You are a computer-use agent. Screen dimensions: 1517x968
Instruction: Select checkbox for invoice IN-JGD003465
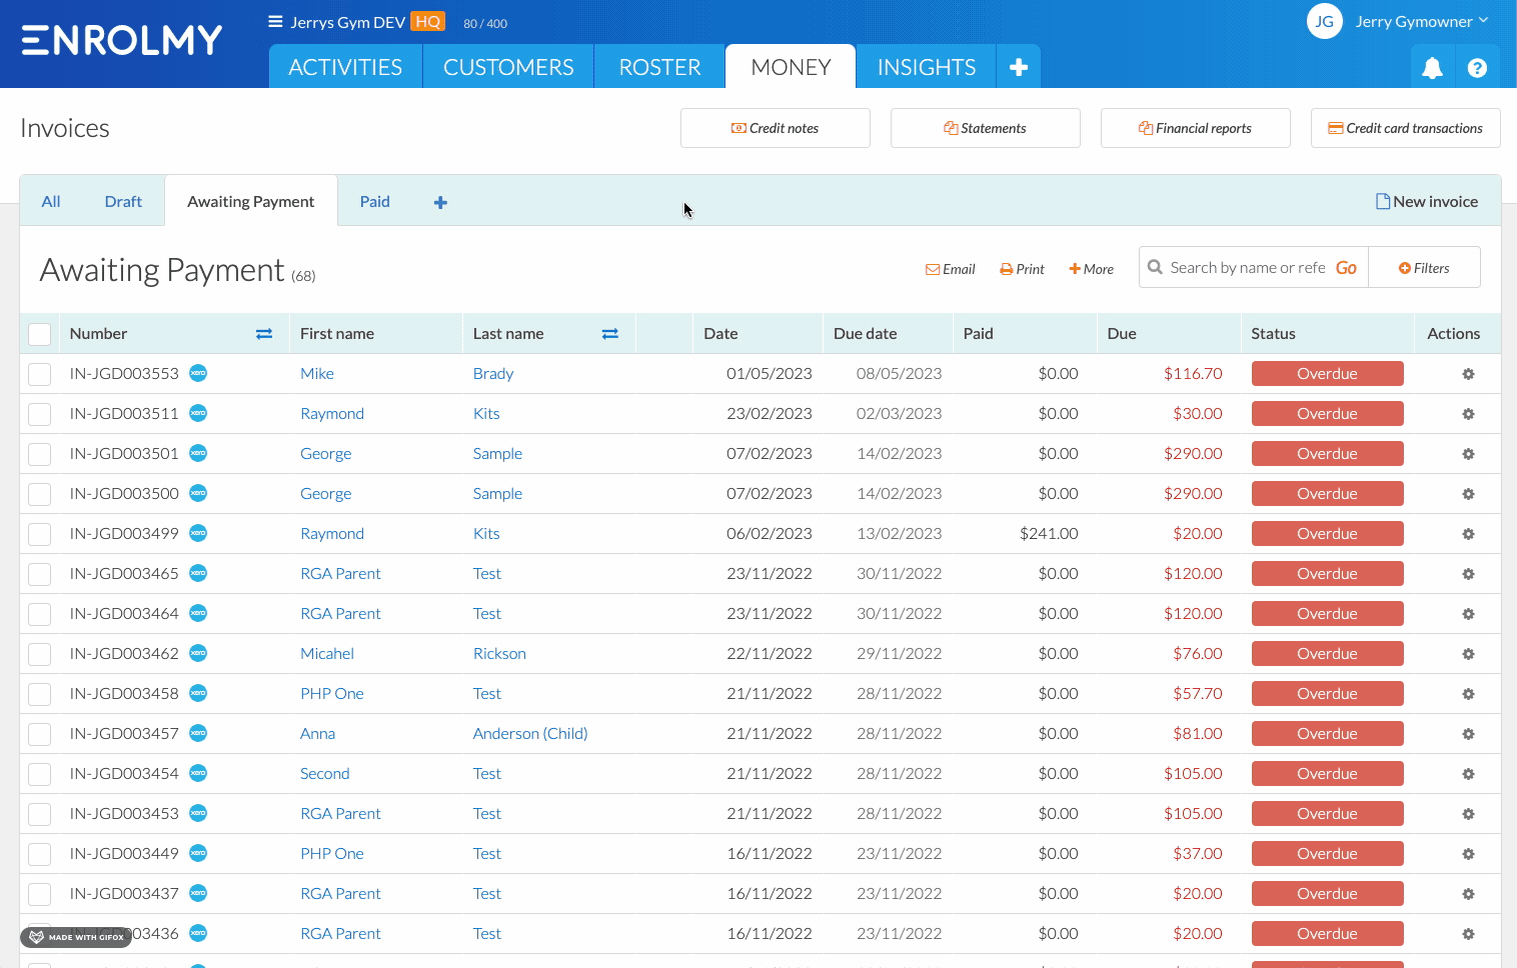pos(40,574)
